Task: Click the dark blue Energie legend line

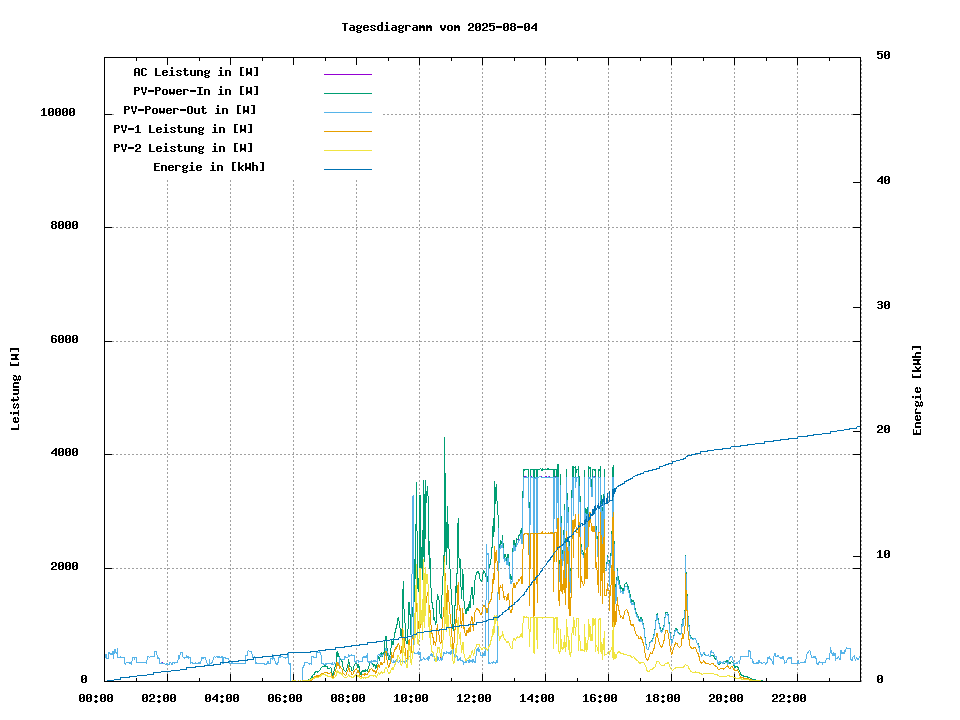Action: tap(347, 168)
